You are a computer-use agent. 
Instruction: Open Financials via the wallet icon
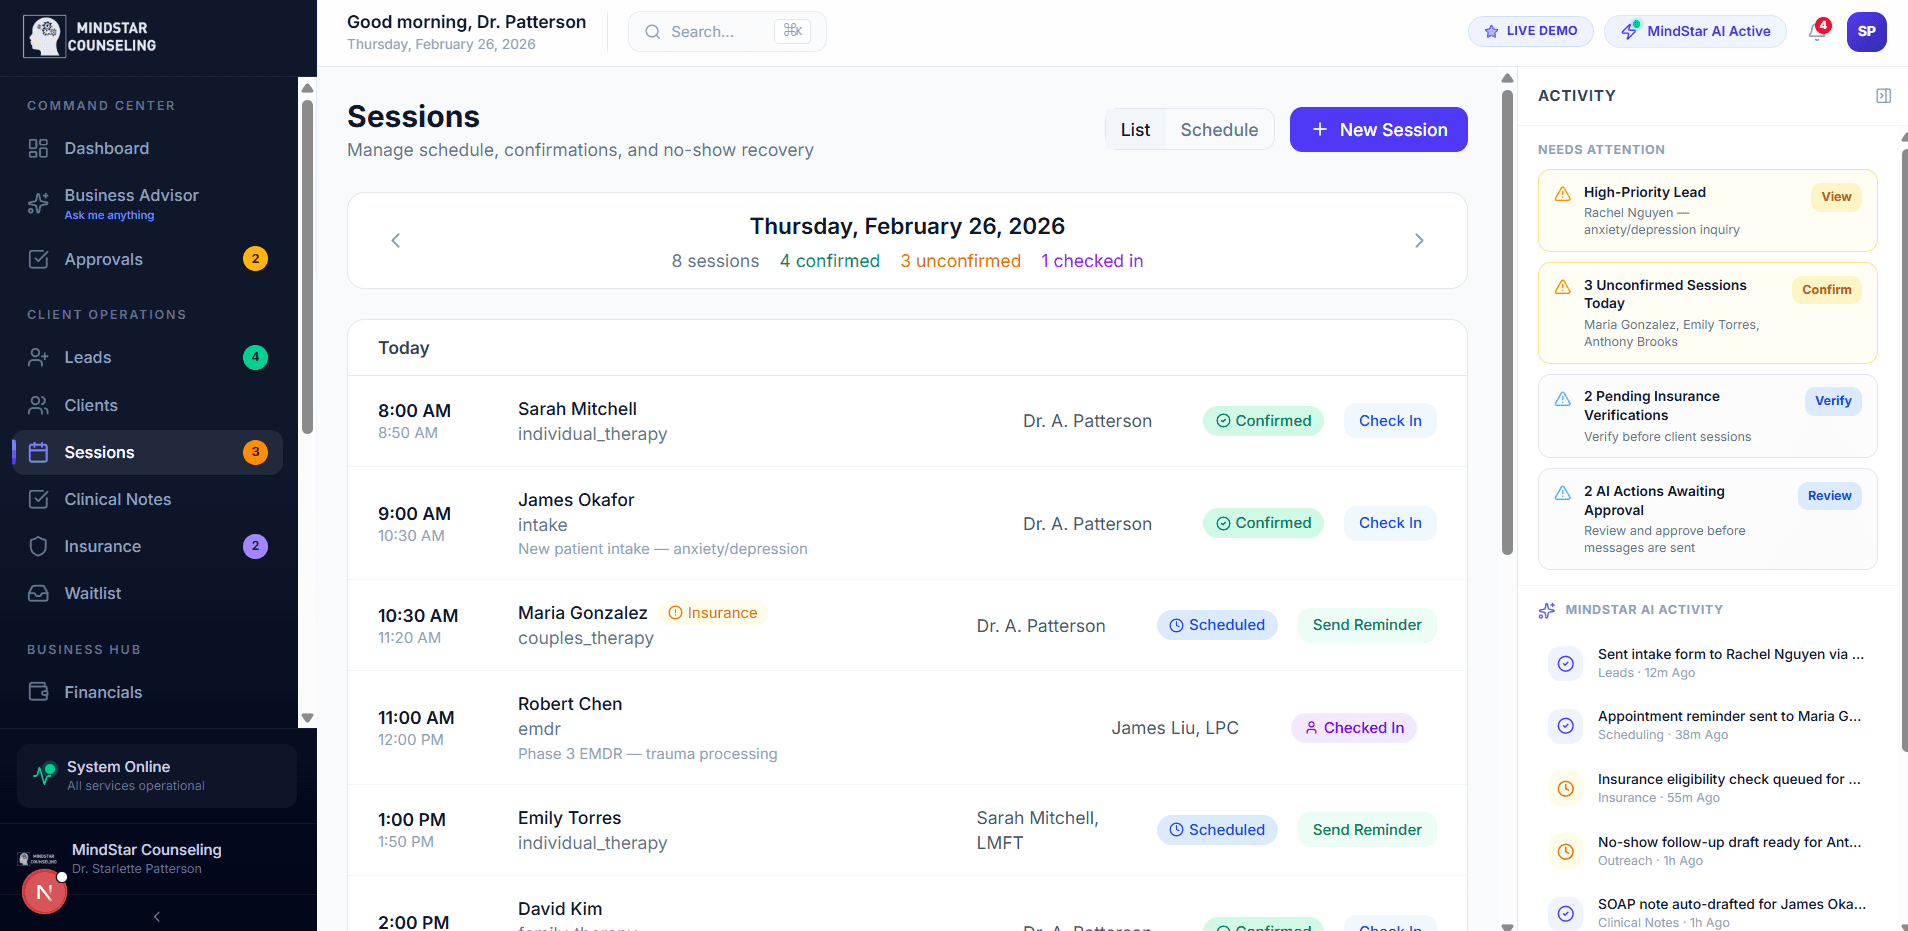[38, 691]
